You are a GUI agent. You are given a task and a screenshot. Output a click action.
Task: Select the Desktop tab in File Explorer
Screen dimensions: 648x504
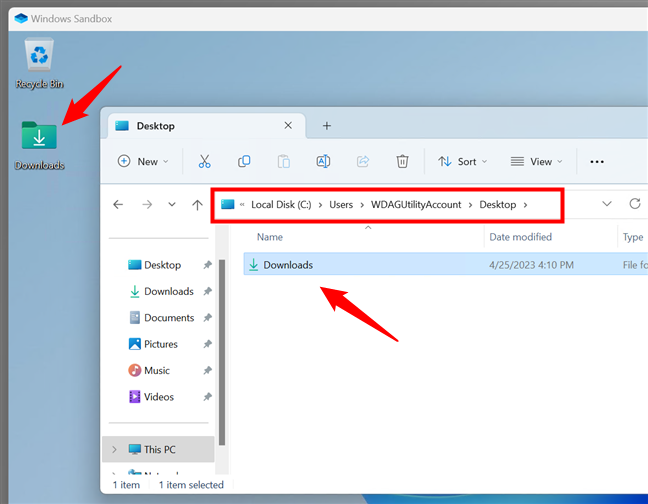(x=207, y=126)
